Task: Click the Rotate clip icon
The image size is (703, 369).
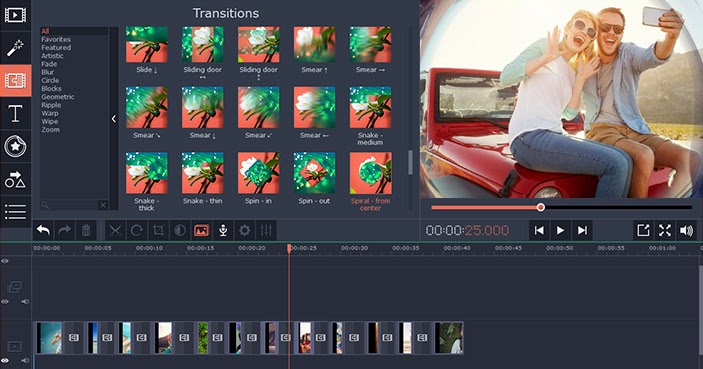Action: point(137,230)
